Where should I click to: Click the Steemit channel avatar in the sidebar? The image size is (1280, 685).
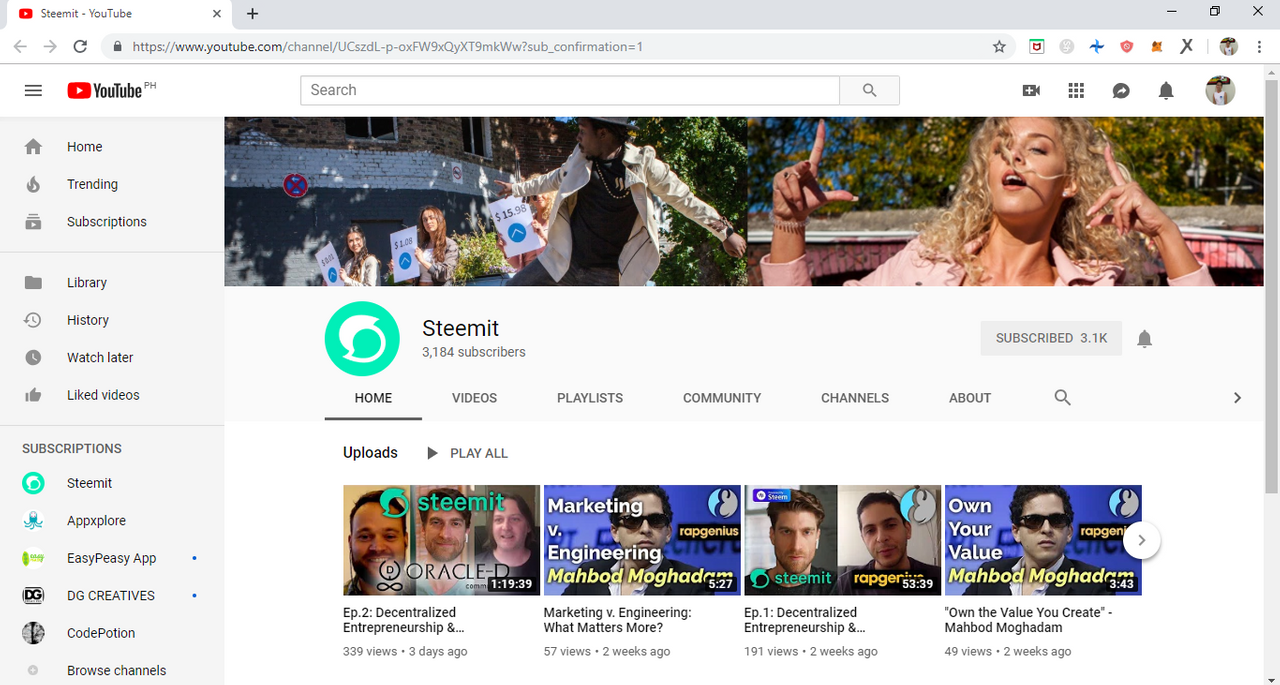(x=33, y=483)
